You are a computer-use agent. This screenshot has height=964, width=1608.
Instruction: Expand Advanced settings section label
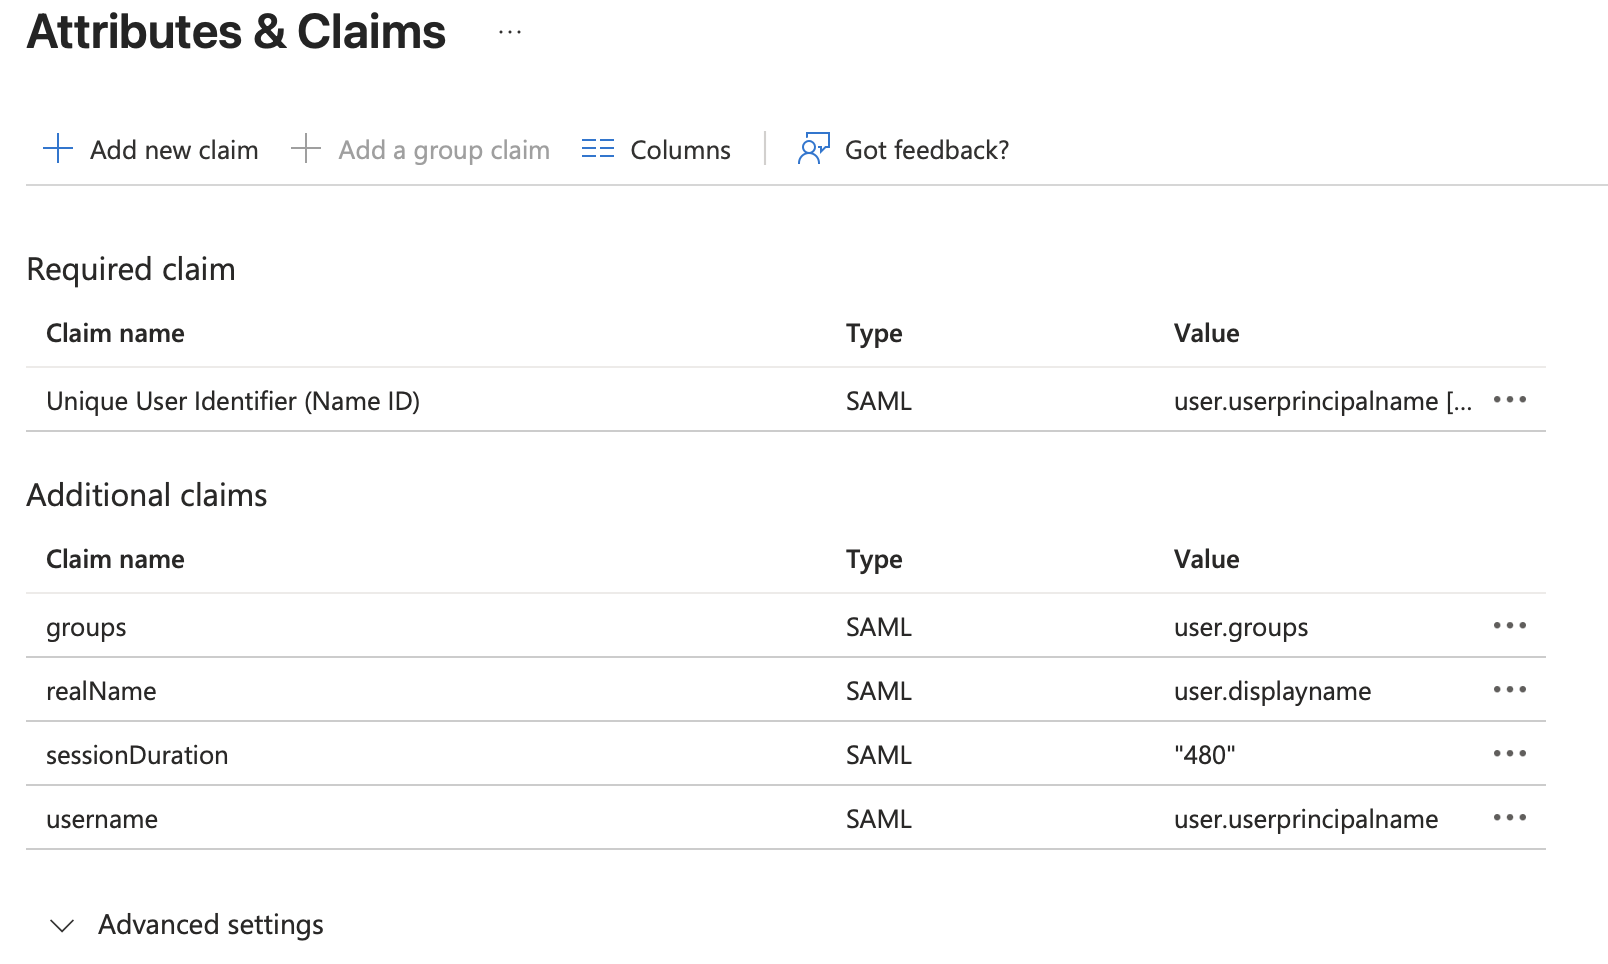click(x=211, y=925)
